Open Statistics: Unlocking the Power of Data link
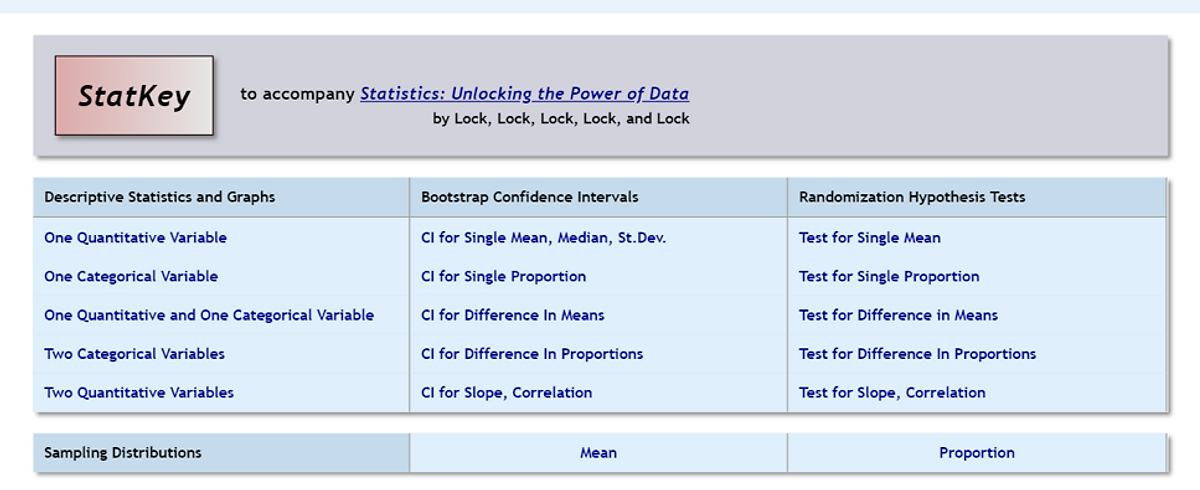1200x490 pixels. (524, 94)
